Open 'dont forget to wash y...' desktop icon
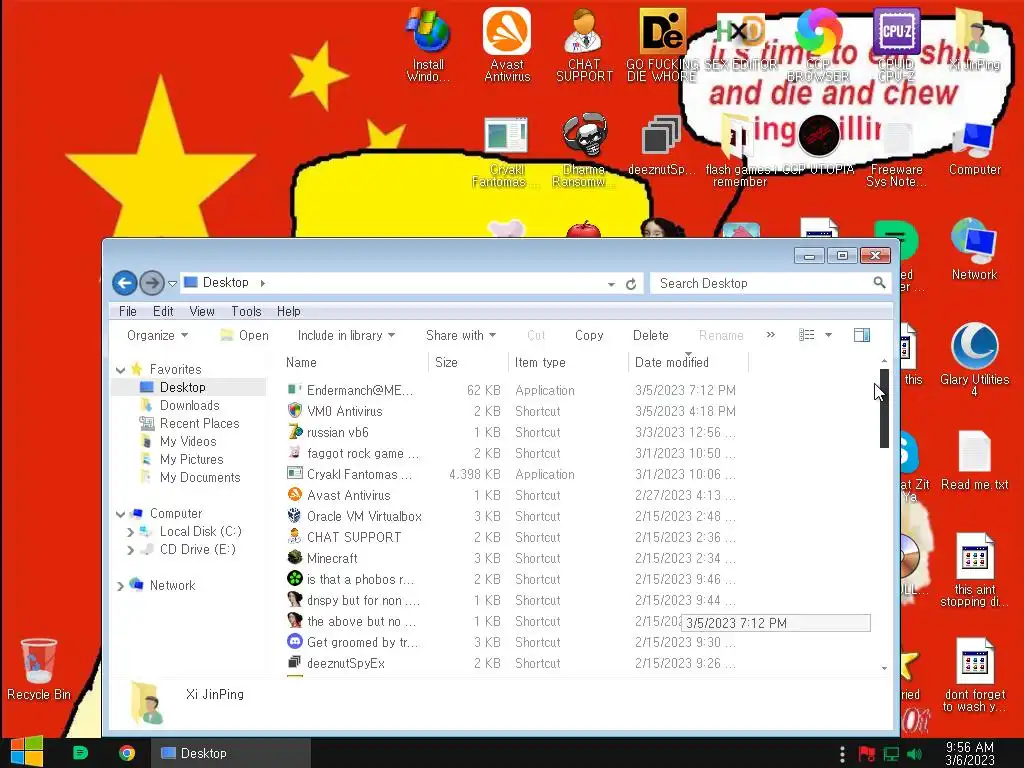The width and height of the screenshot is (1024, 768). 974,675
